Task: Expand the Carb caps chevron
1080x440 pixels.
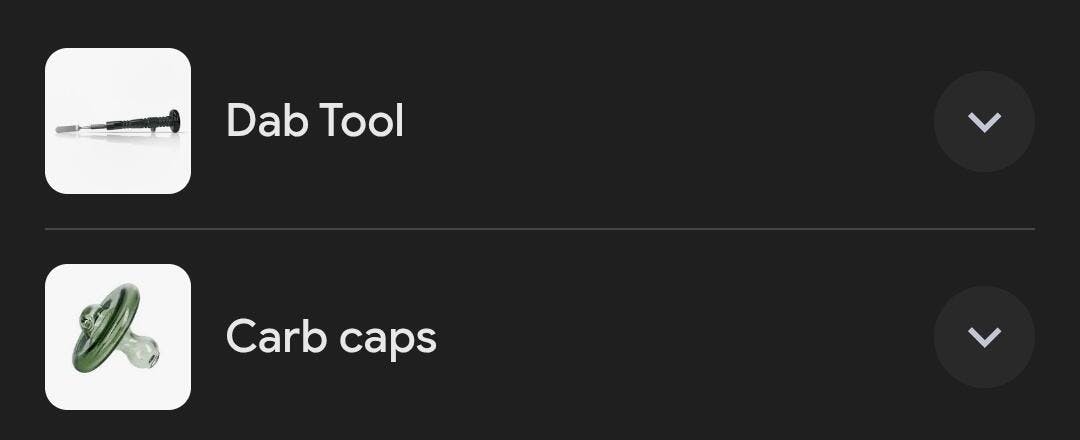Action: point(984,337)
